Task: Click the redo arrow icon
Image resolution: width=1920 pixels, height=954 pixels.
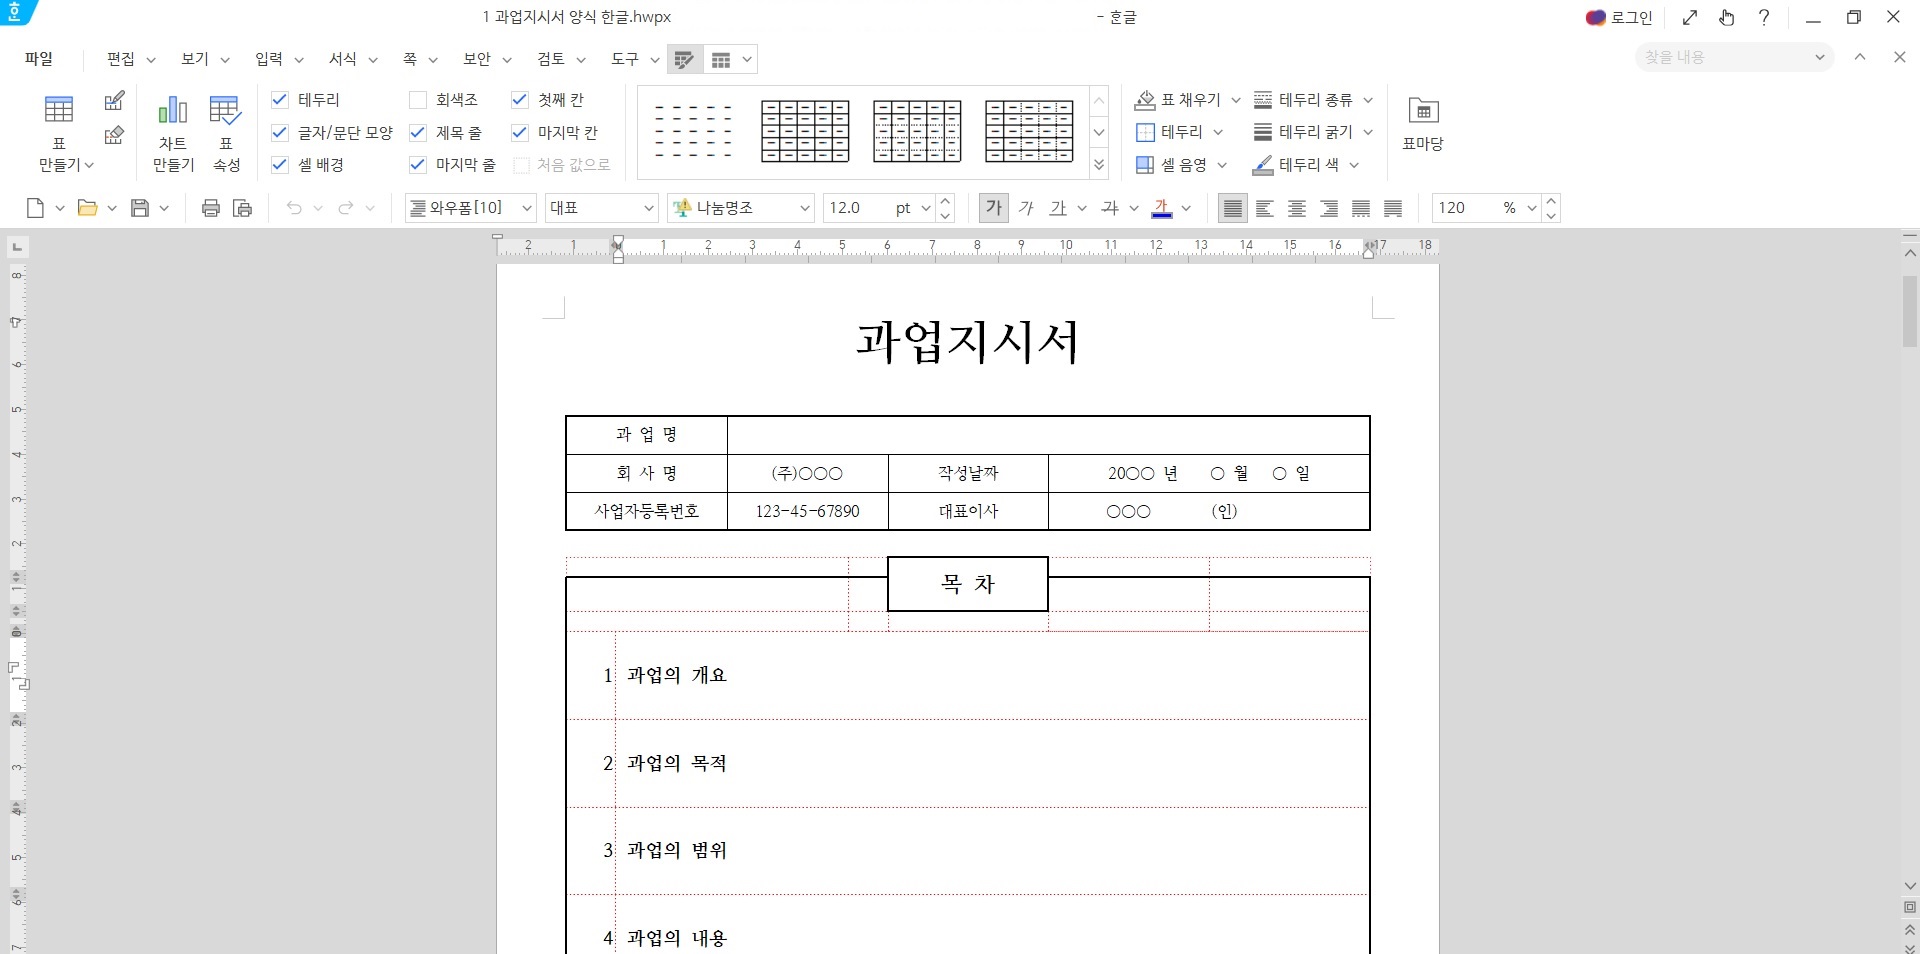Action: (346, 208)
